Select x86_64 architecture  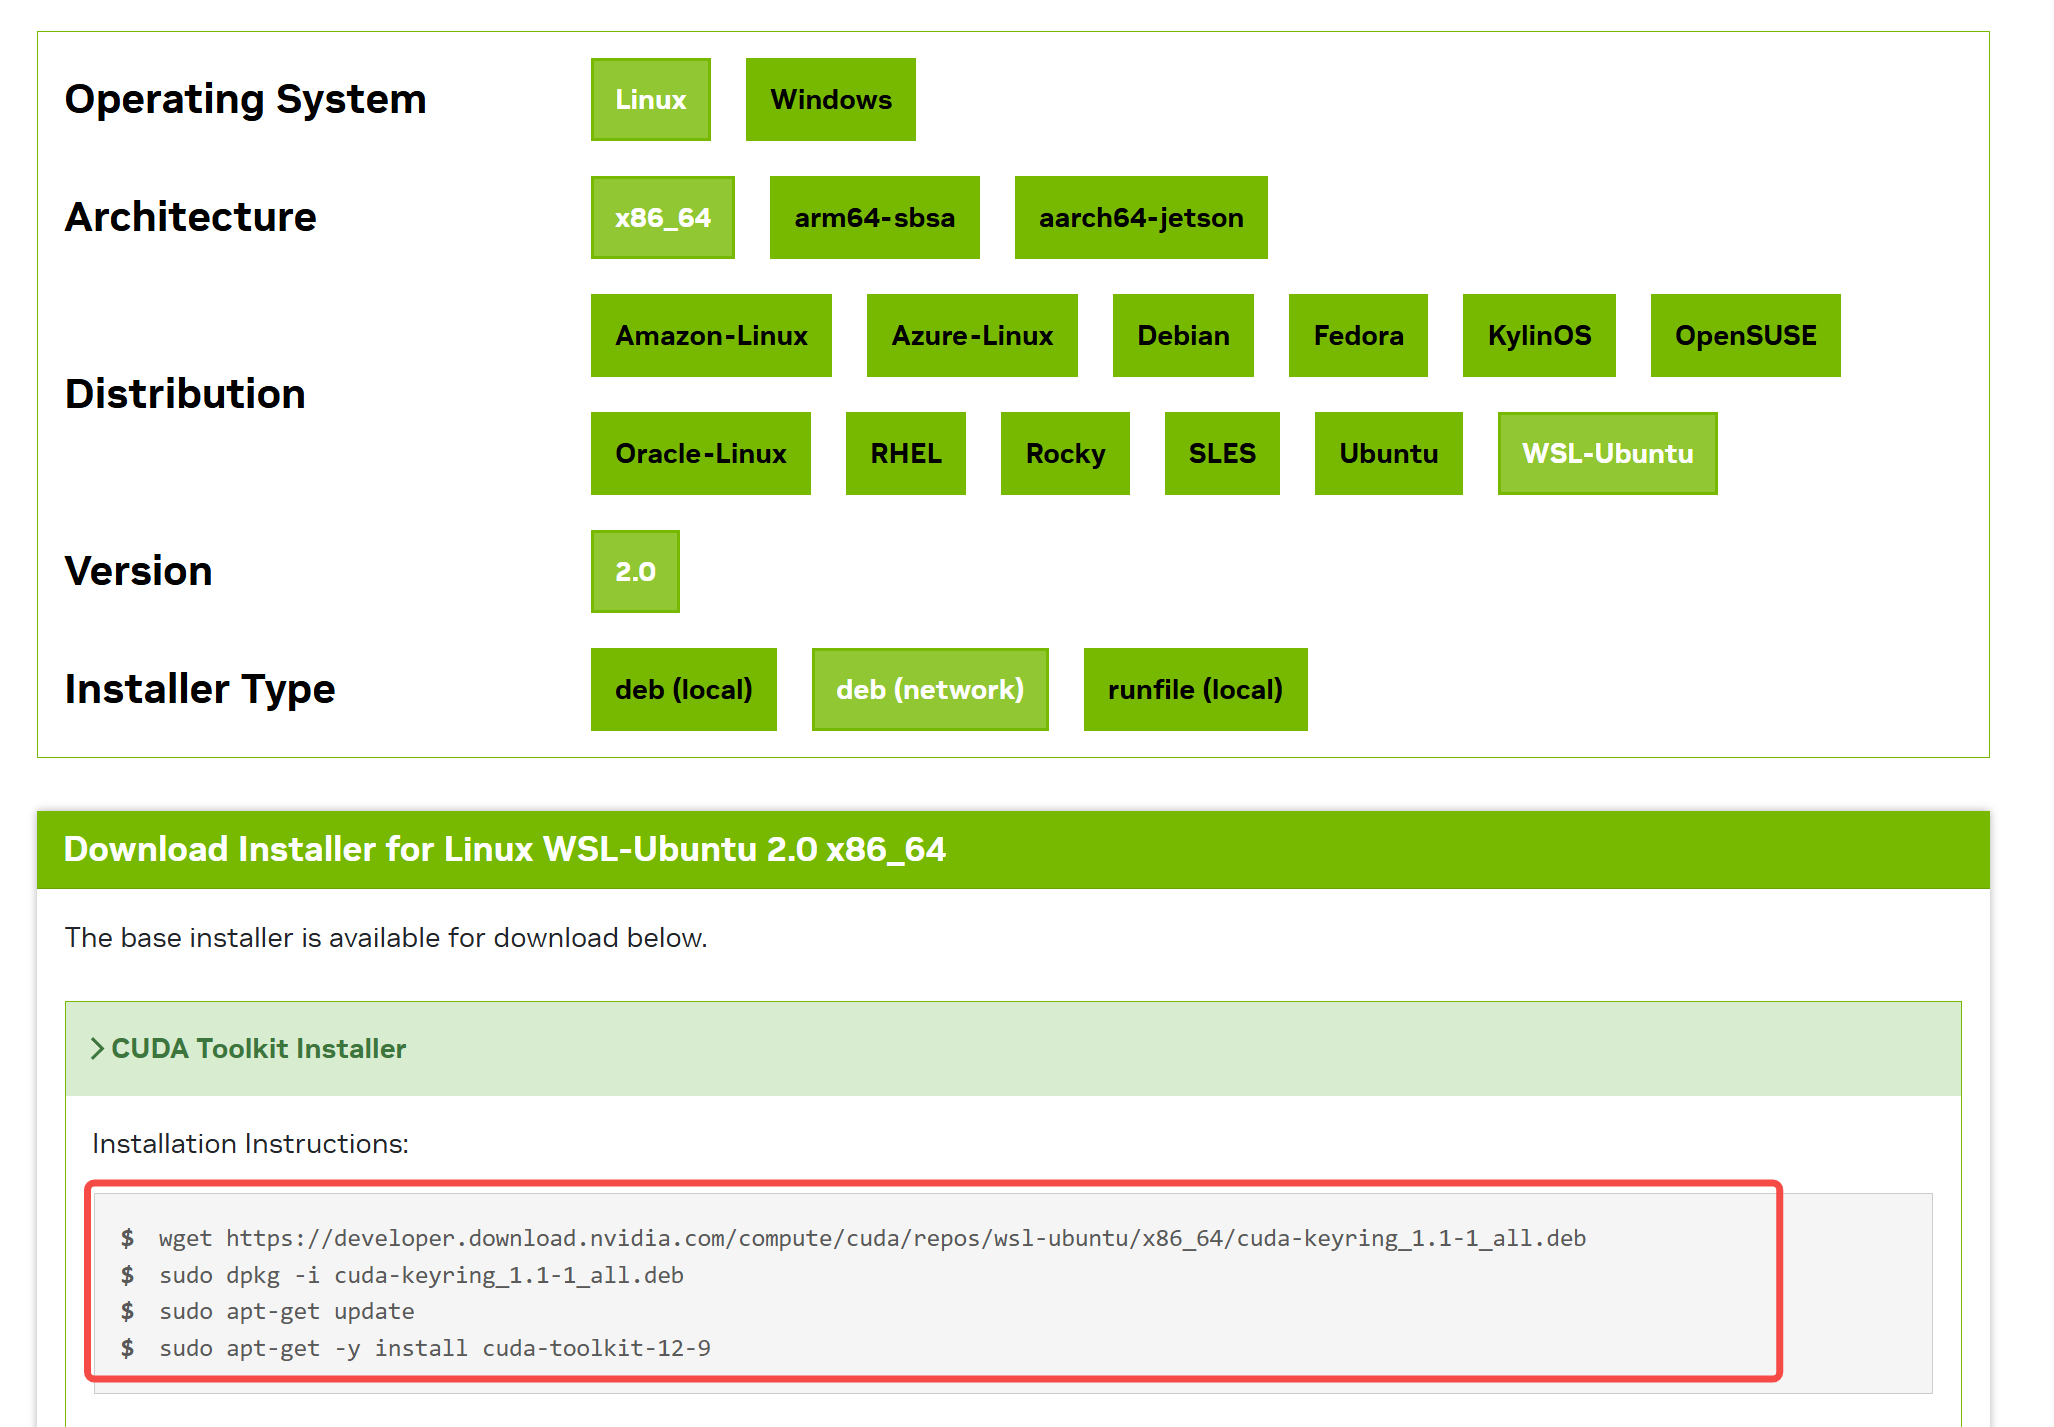click(x=662, y=218)
